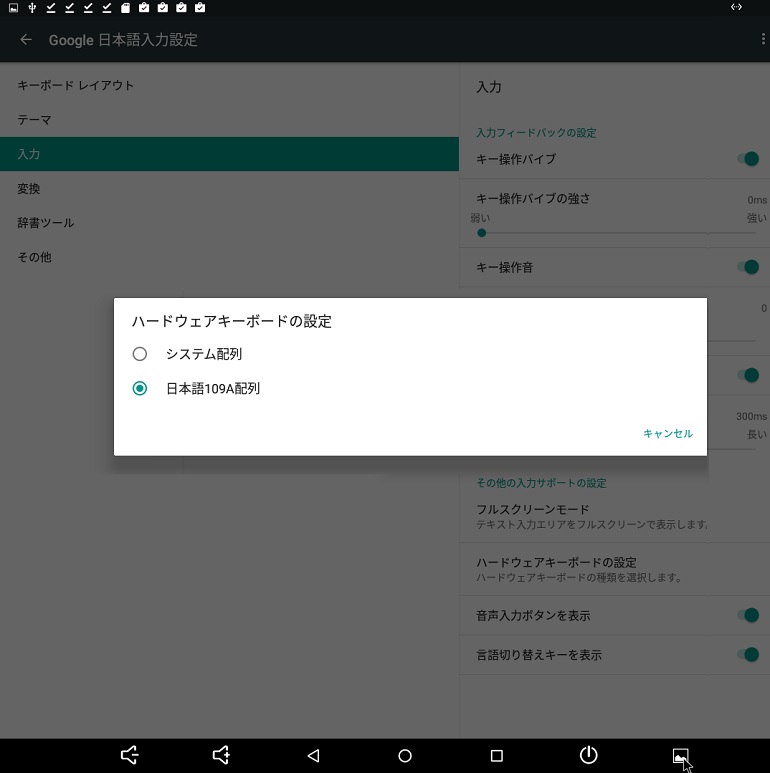Open テーマ settings section

click(229, 120)
